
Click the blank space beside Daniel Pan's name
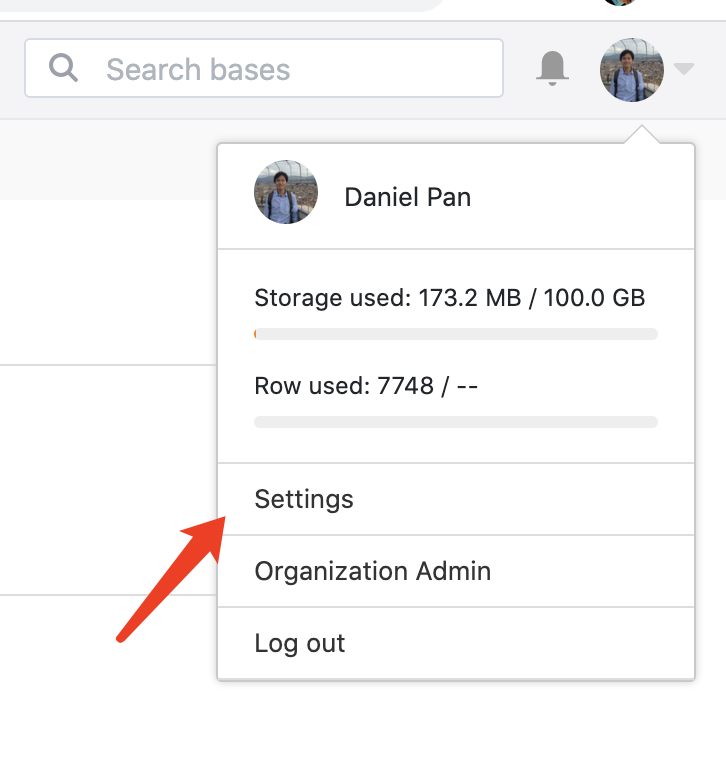580,197
